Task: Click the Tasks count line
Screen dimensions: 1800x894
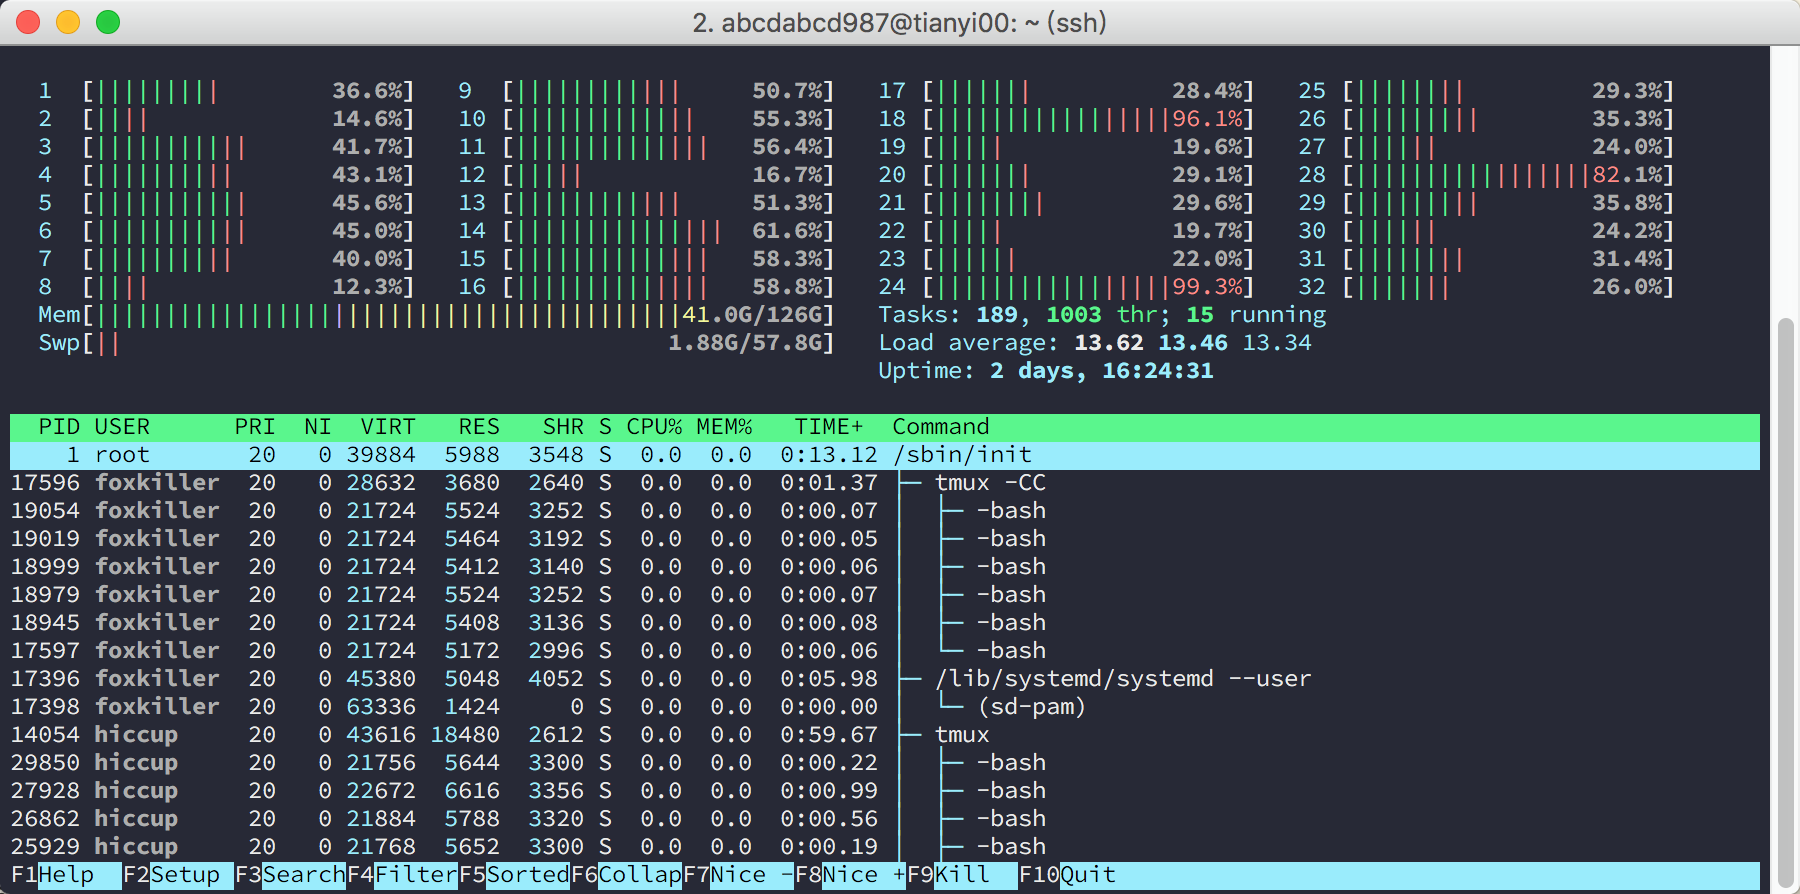Action: [1102, 315]
